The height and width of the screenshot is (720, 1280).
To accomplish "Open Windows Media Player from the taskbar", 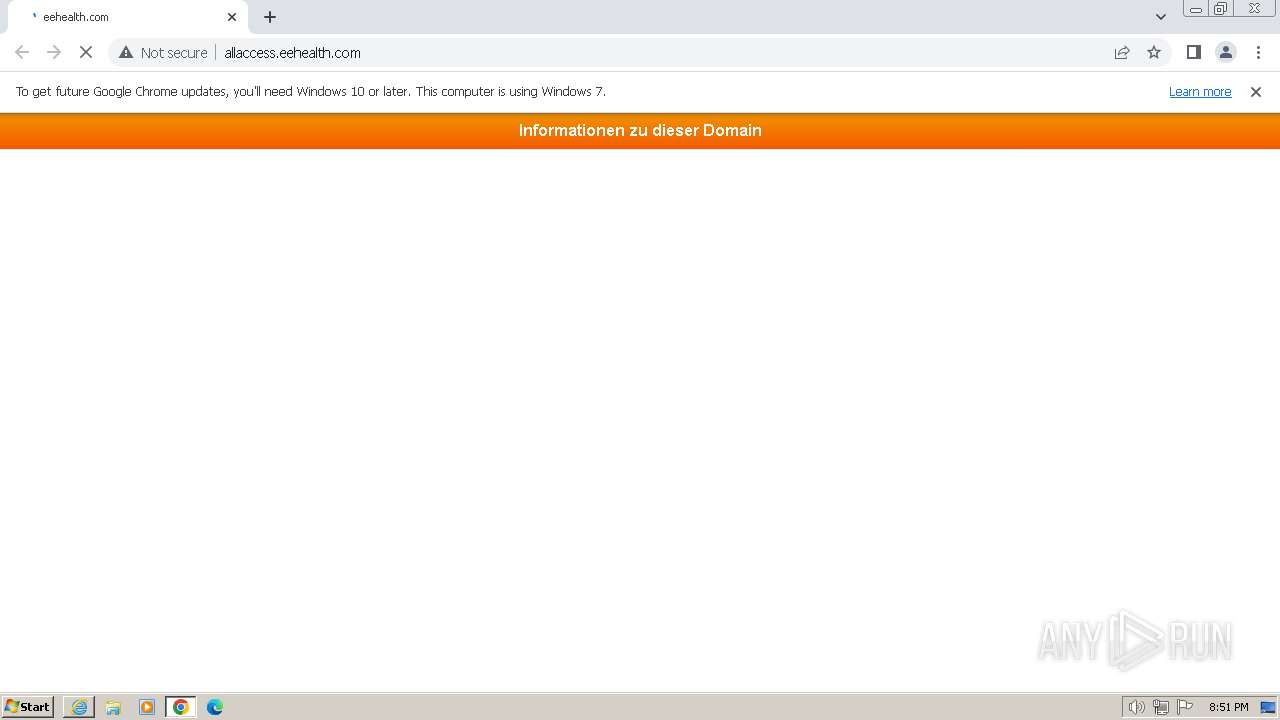I will [147, 707].
